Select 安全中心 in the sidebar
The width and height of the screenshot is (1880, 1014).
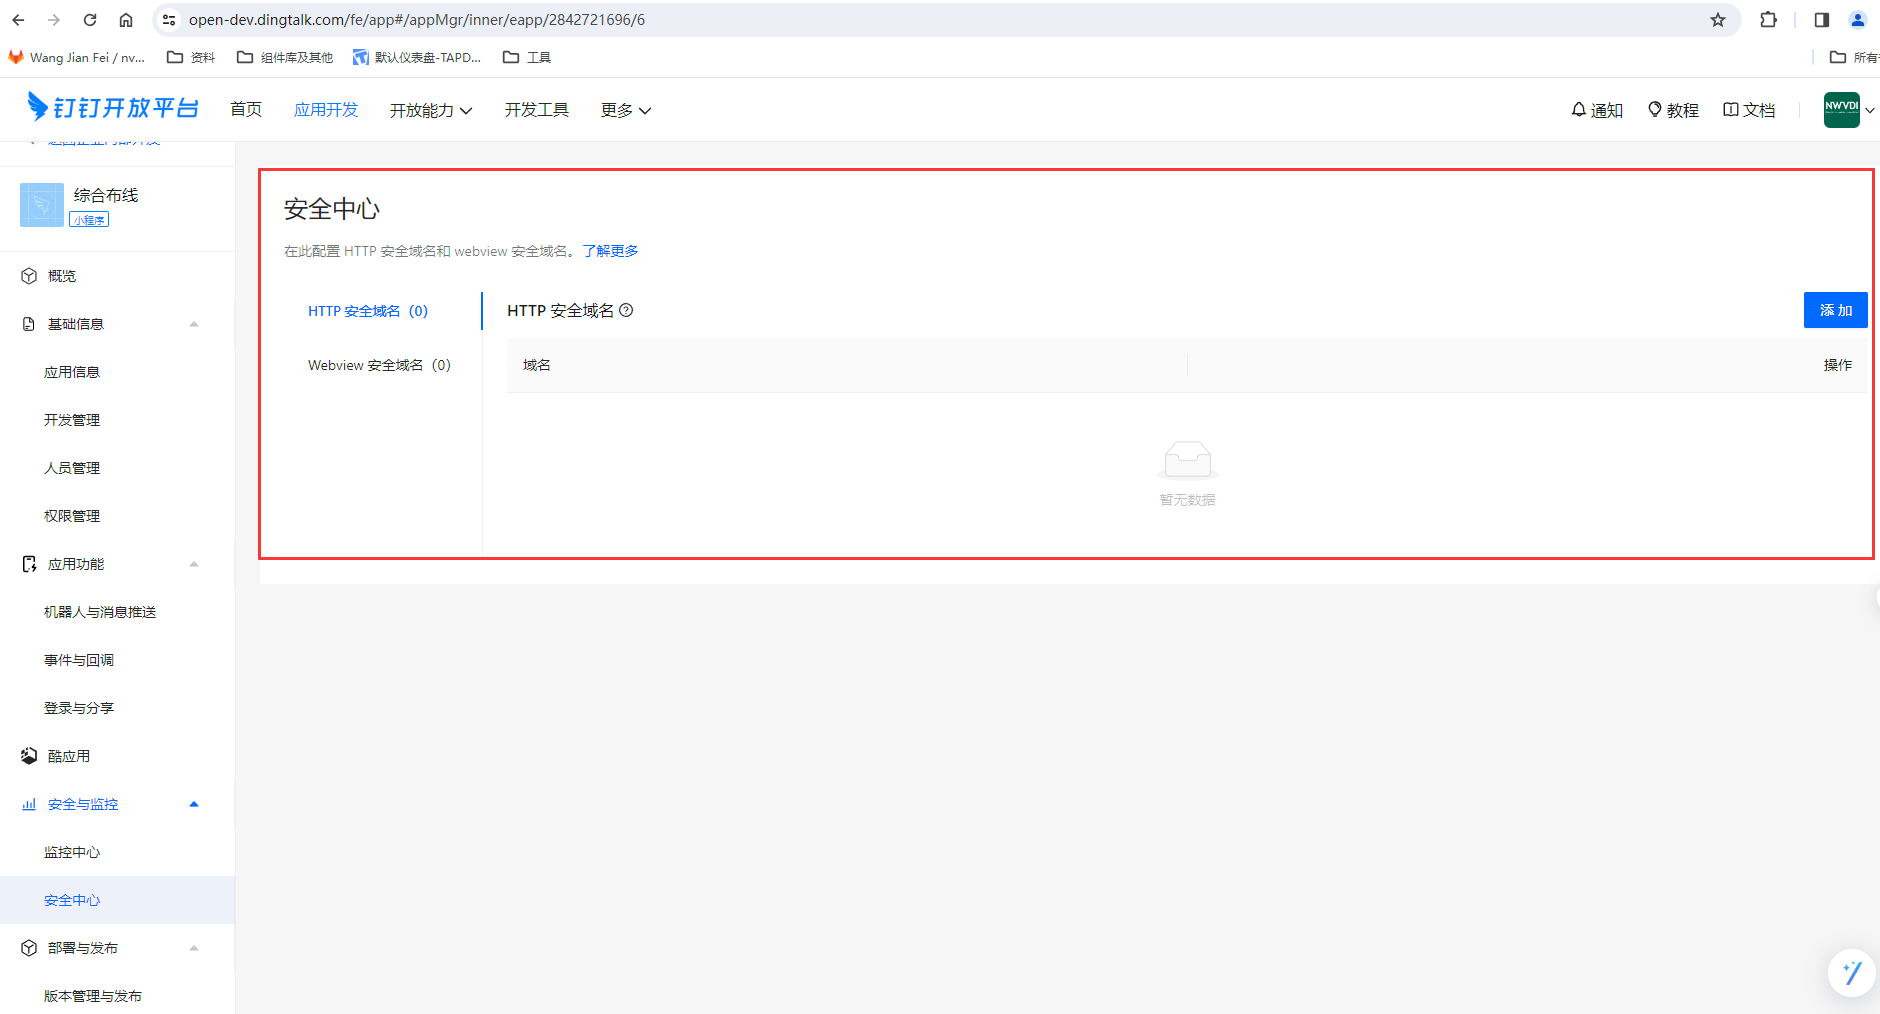(x=72, y=900)
